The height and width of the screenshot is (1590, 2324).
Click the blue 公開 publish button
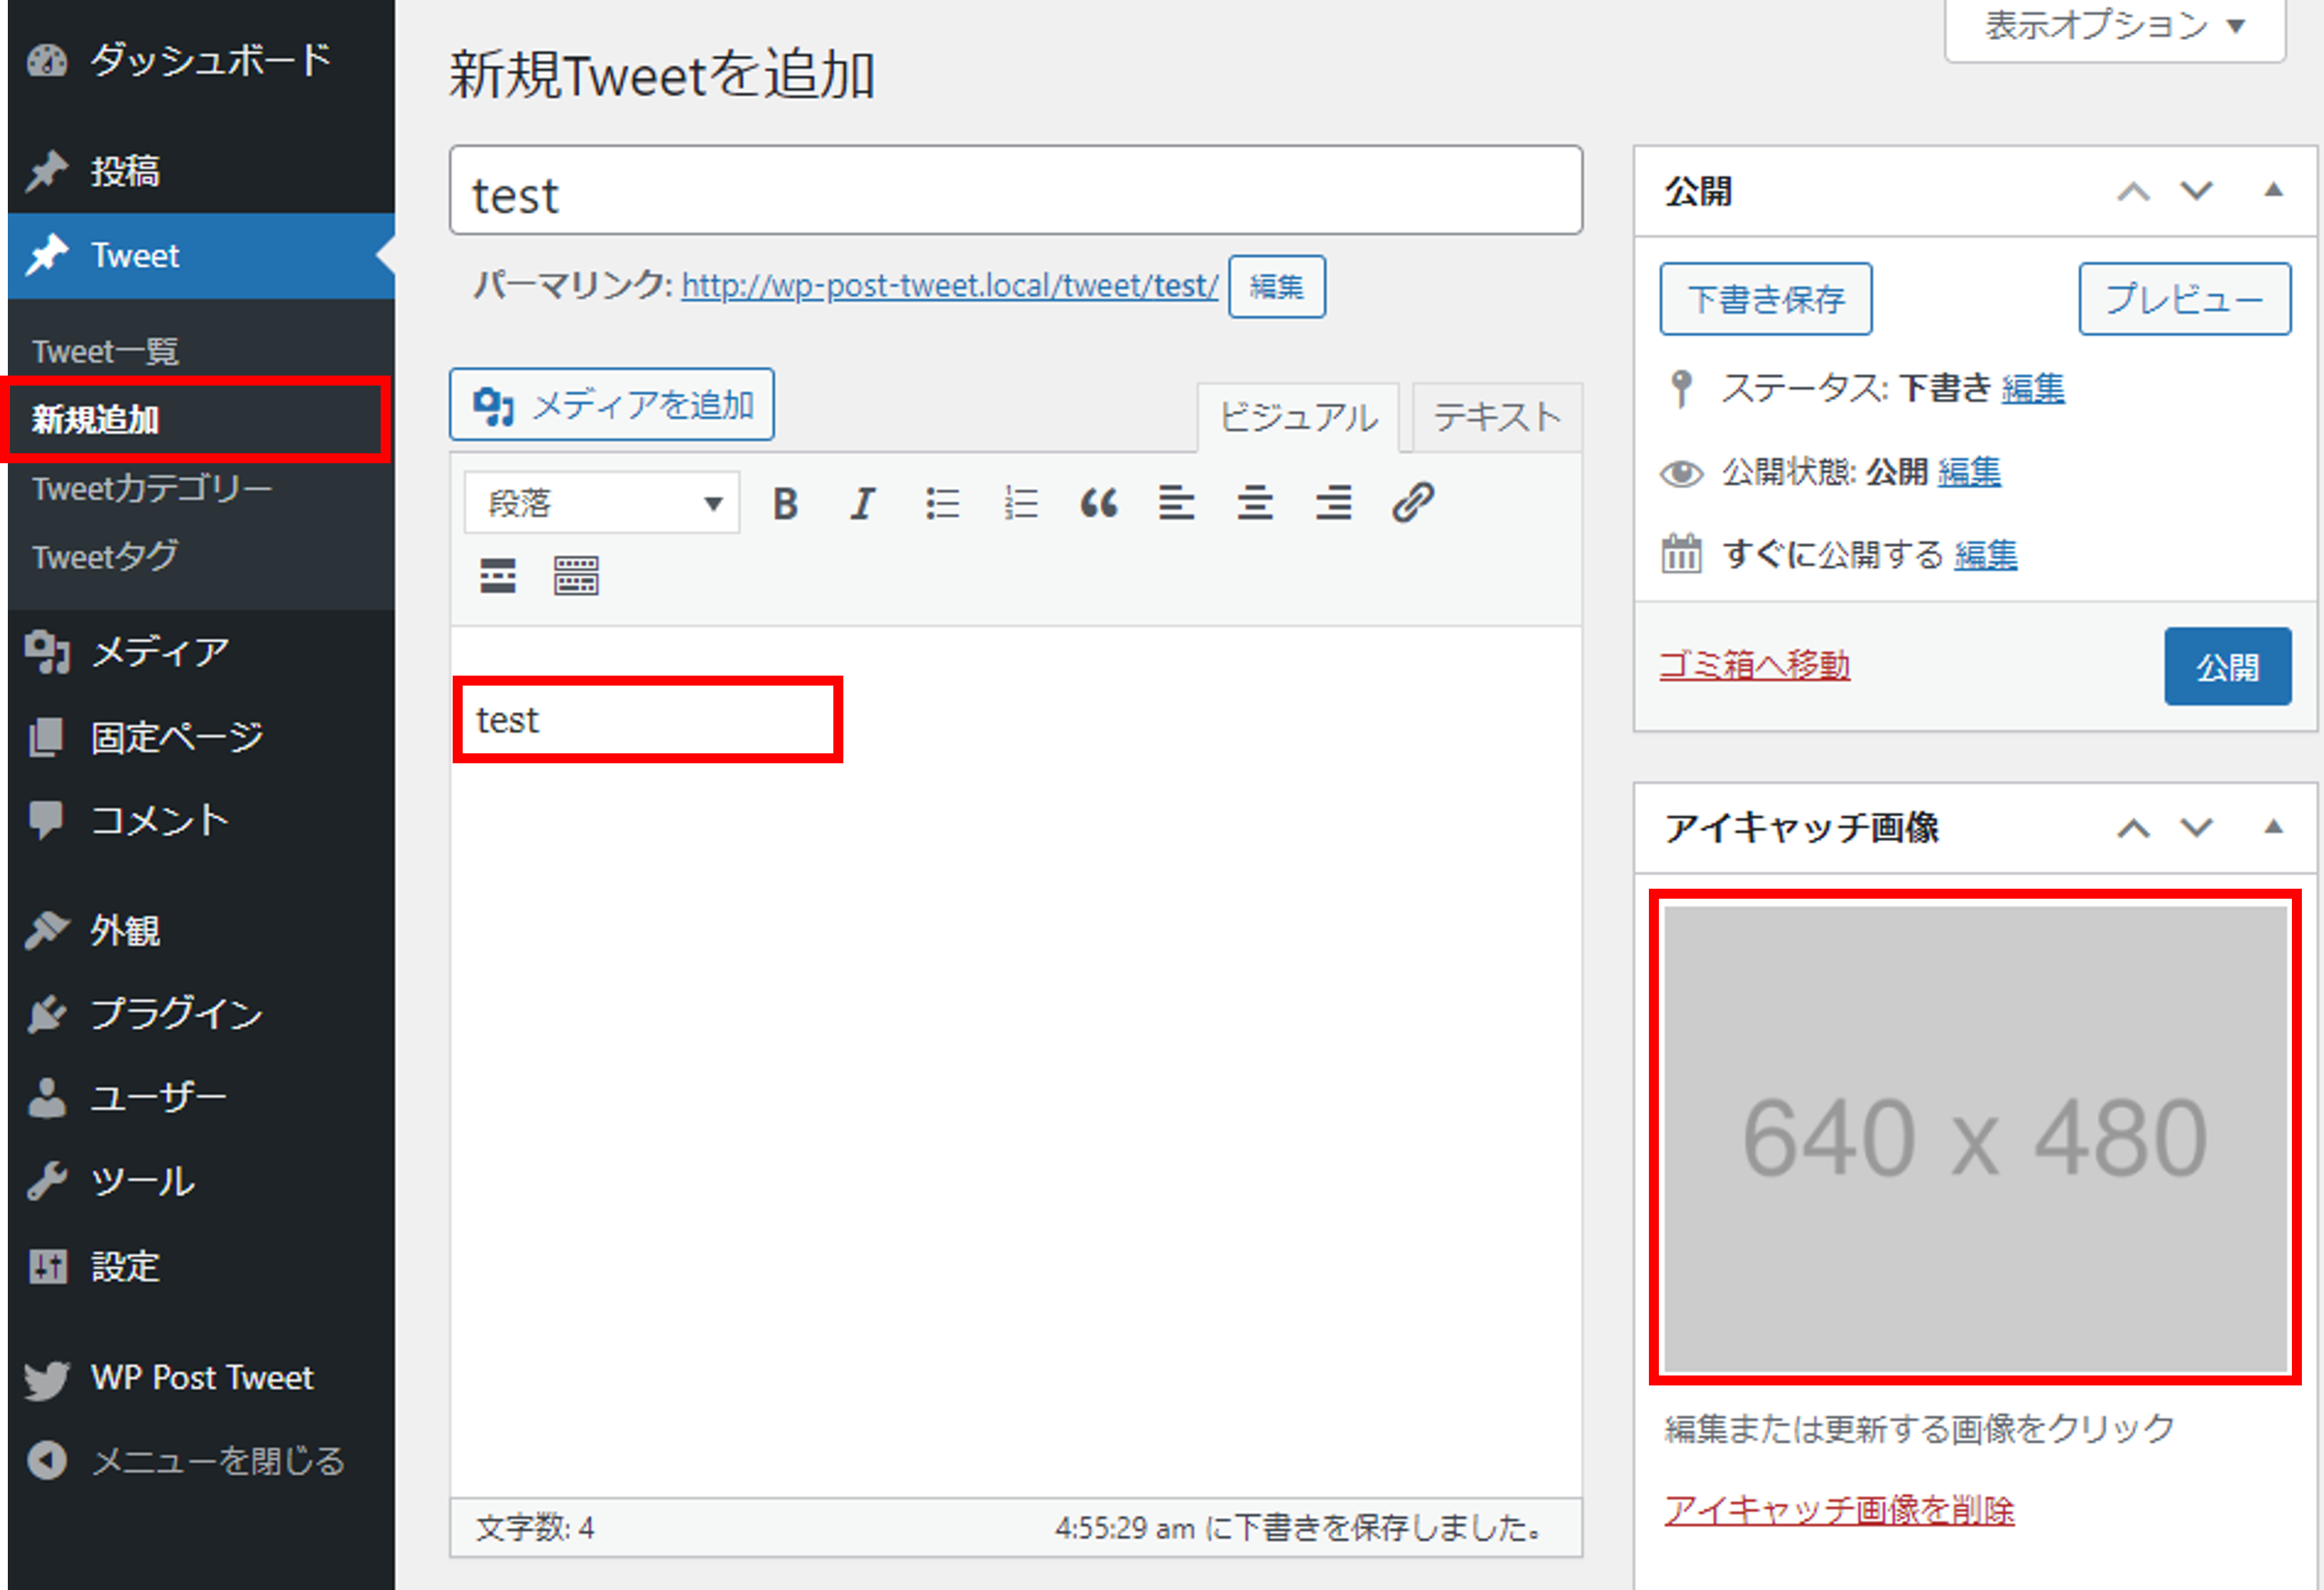tap(2228, 667)
